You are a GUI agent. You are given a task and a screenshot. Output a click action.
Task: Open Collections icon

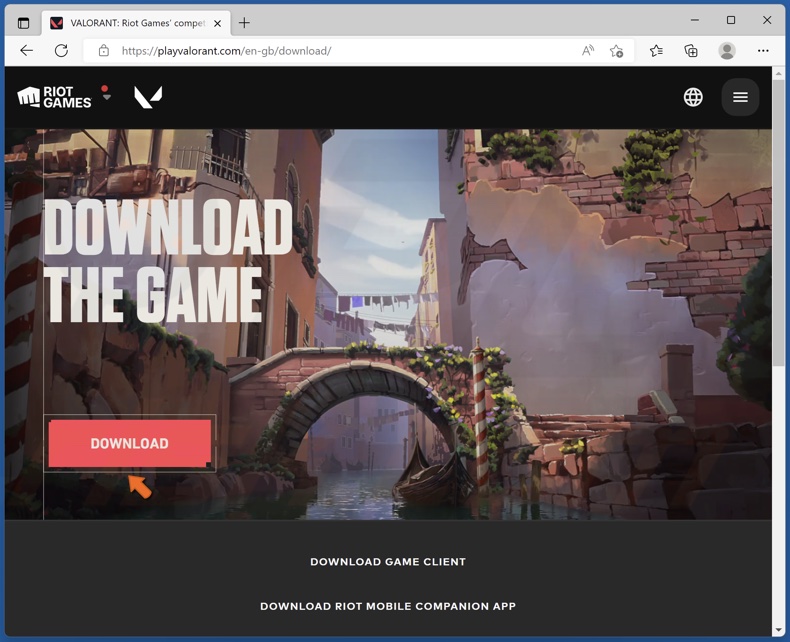(x=691, y=50)
